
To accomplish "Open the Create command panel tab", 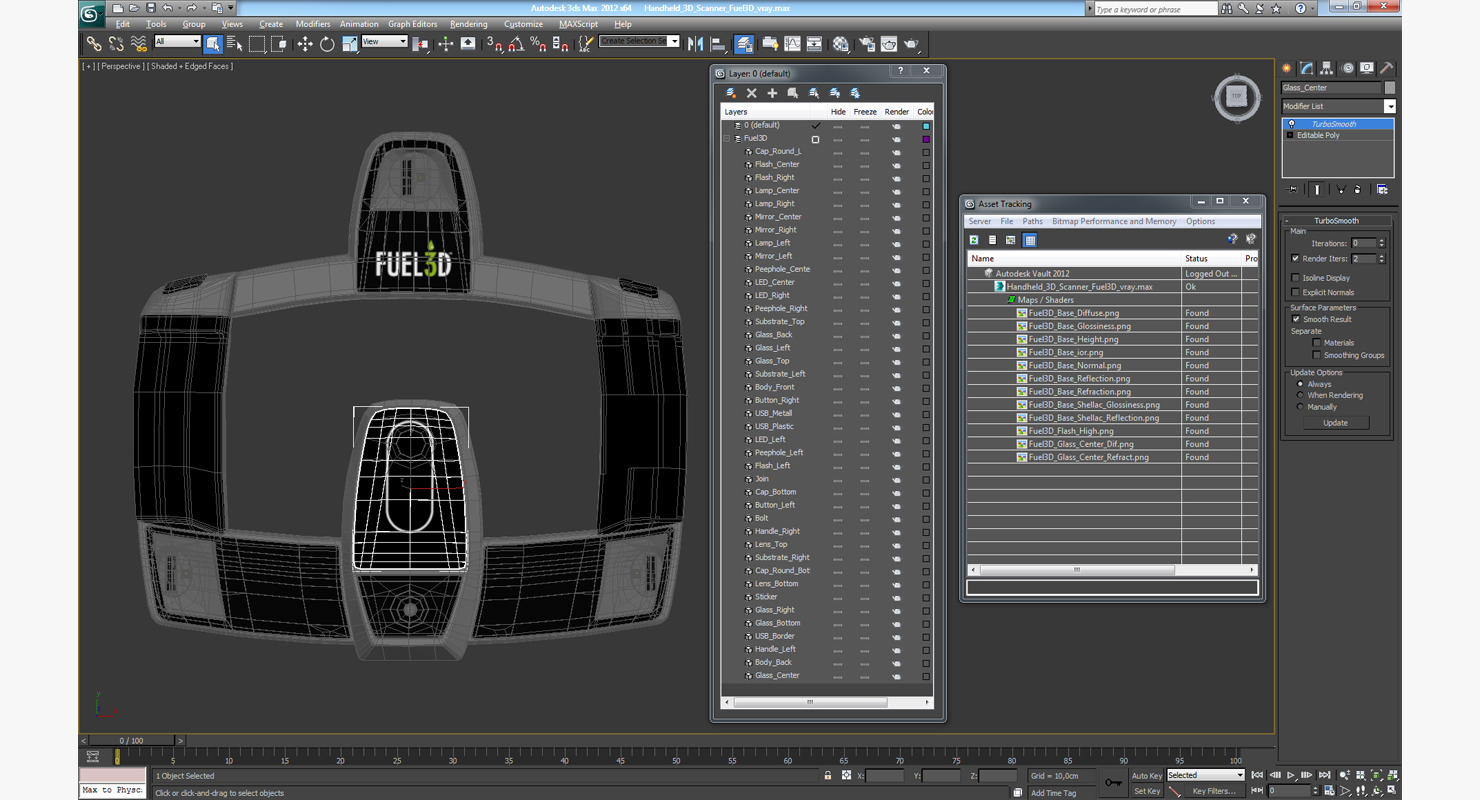I will (x=1288, y=68).
